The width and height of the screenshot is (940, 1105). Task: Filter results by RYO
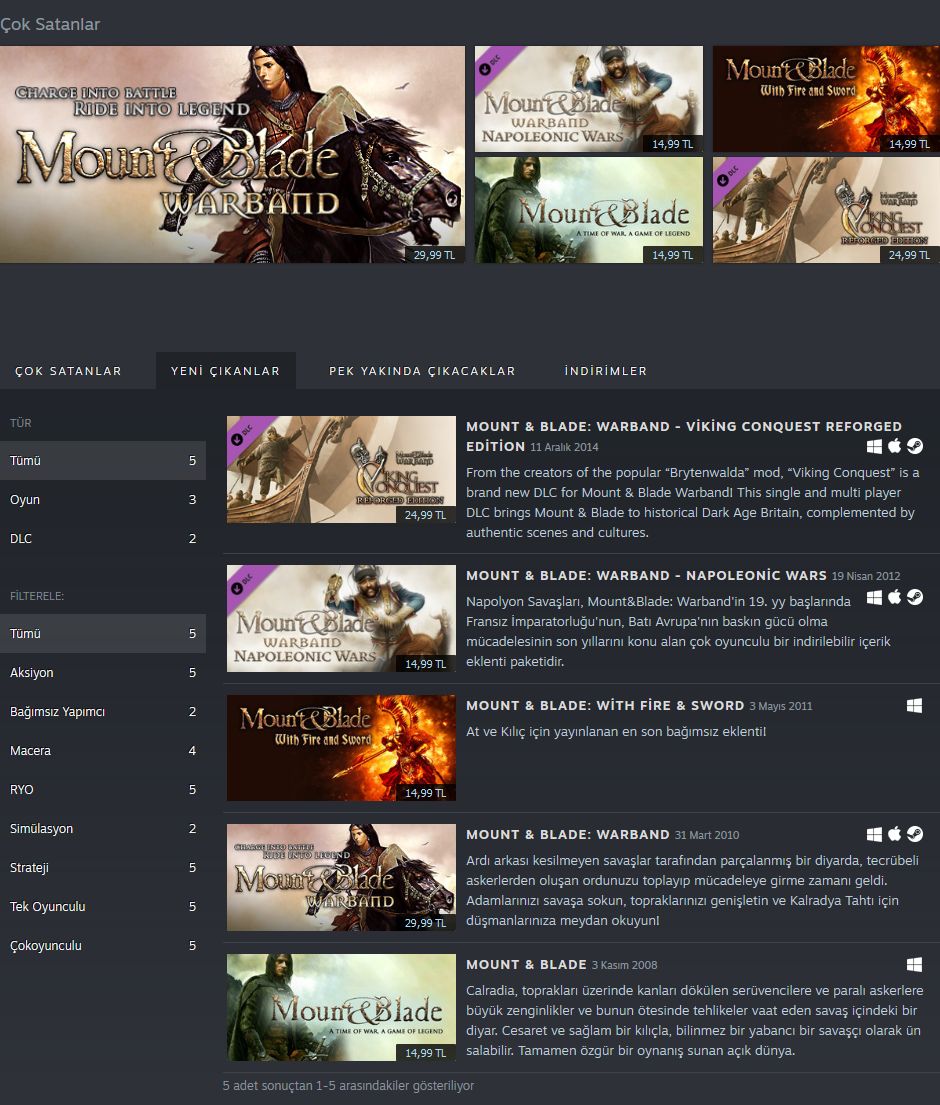(x=103, y=789)
